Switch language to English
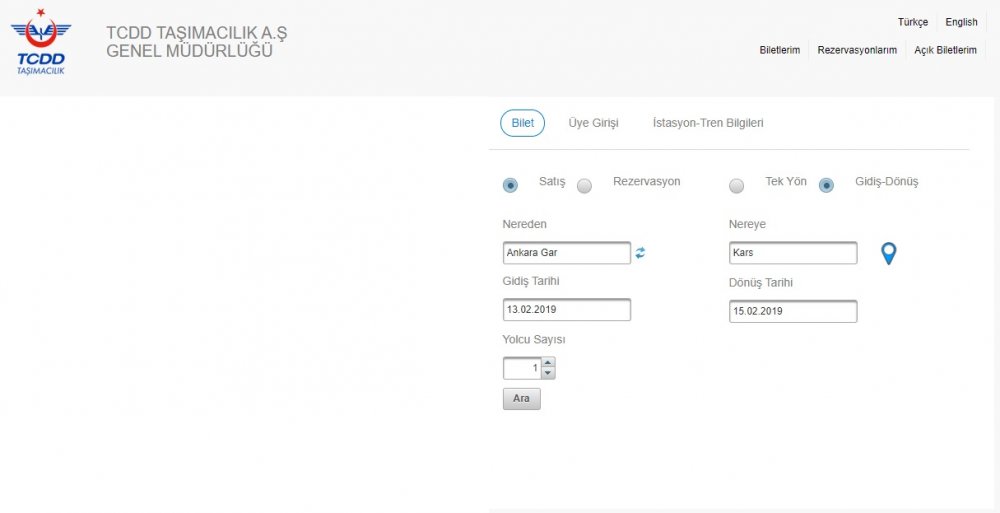Image resolution: width=1000 pixels, height=513 pixels. [x=961, y=22]
